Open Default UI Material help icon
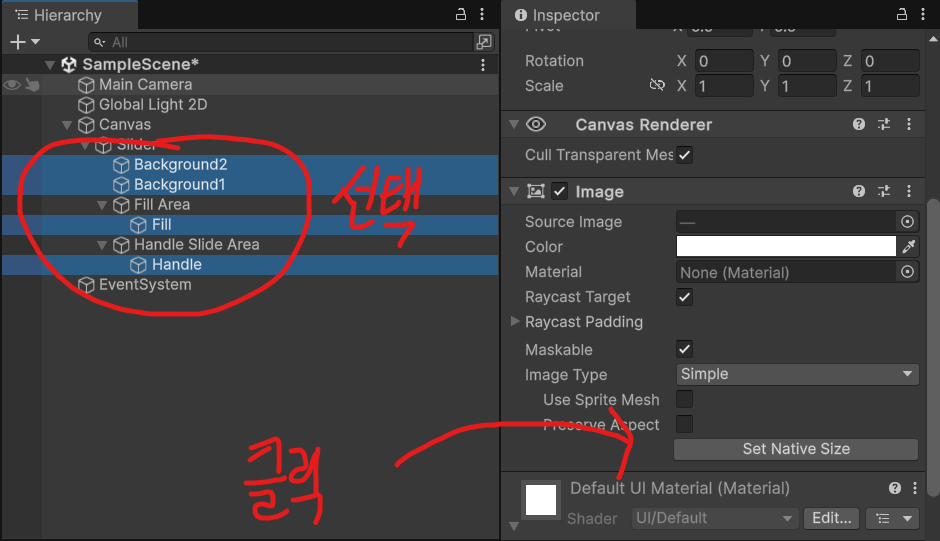 tap(895, 488)
